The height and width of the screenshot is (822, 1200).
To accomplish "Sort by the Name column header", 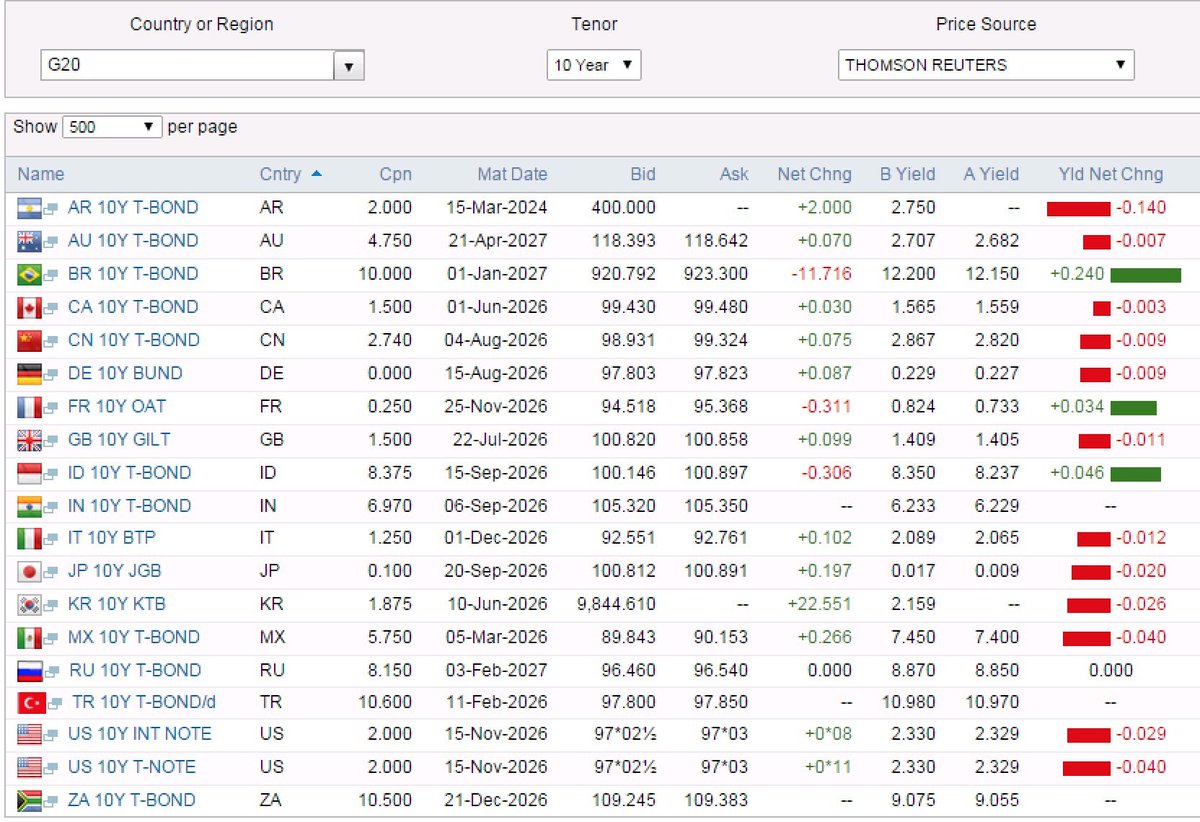I will [x=41, y=174].
